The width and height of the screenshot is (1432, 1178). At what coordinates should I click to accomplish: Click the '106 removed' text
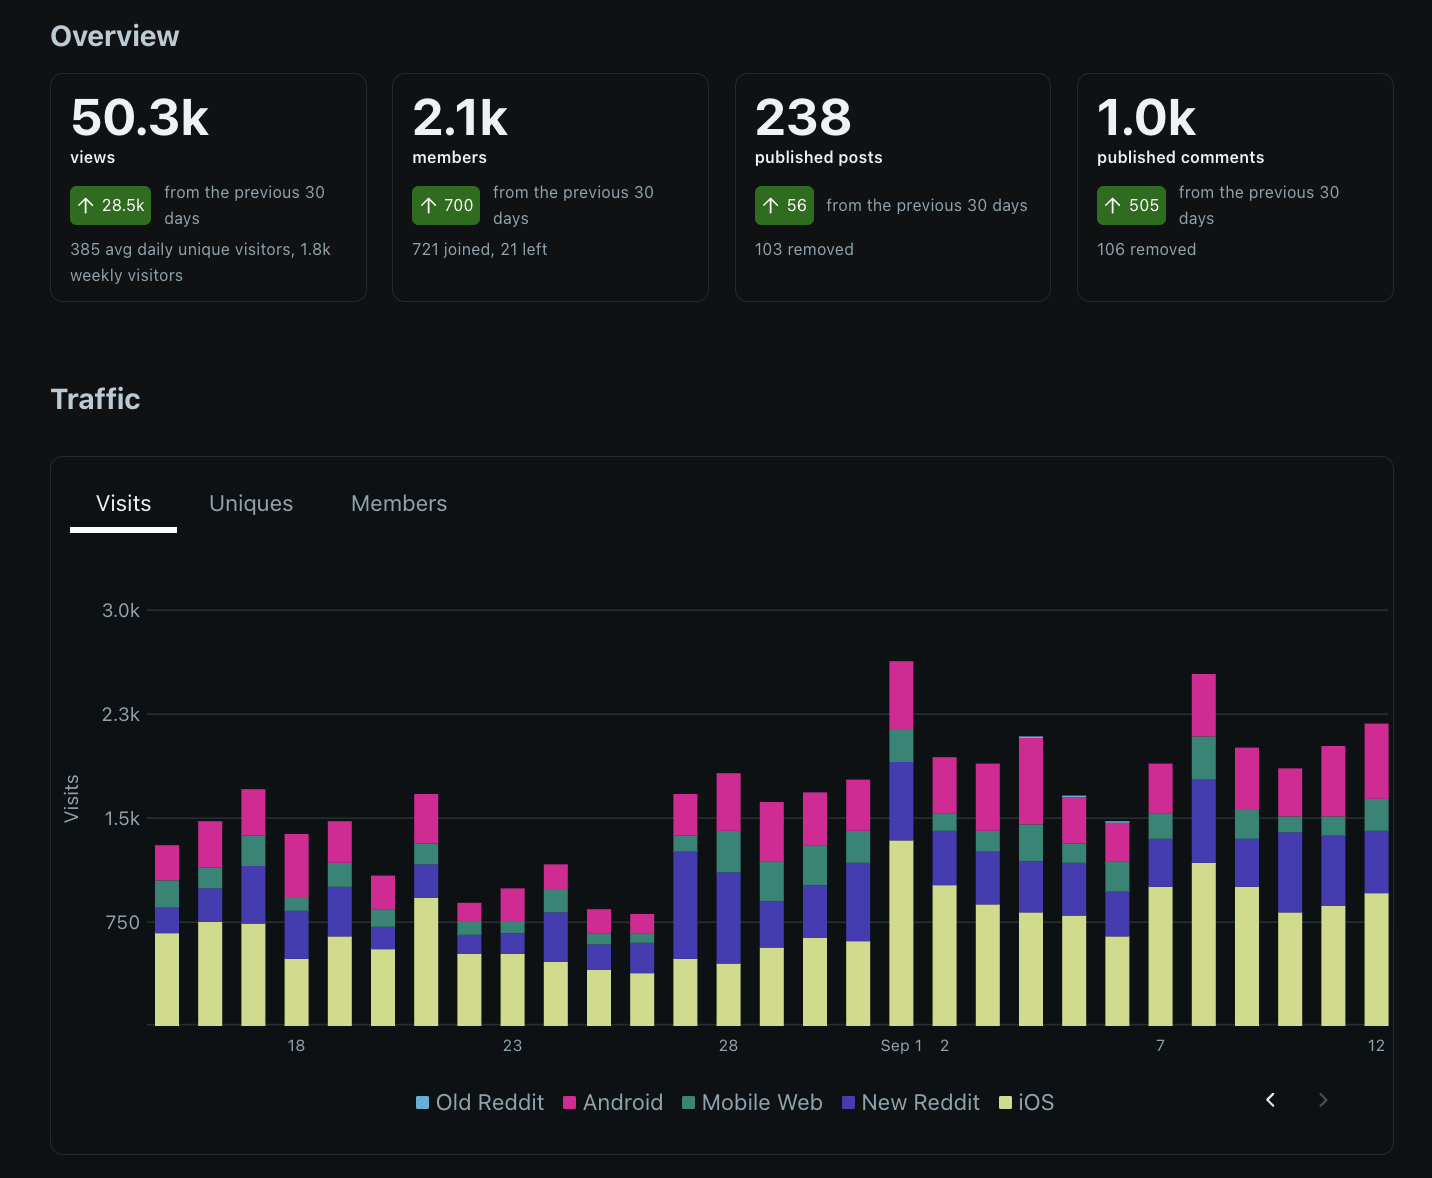point(1146,249)
